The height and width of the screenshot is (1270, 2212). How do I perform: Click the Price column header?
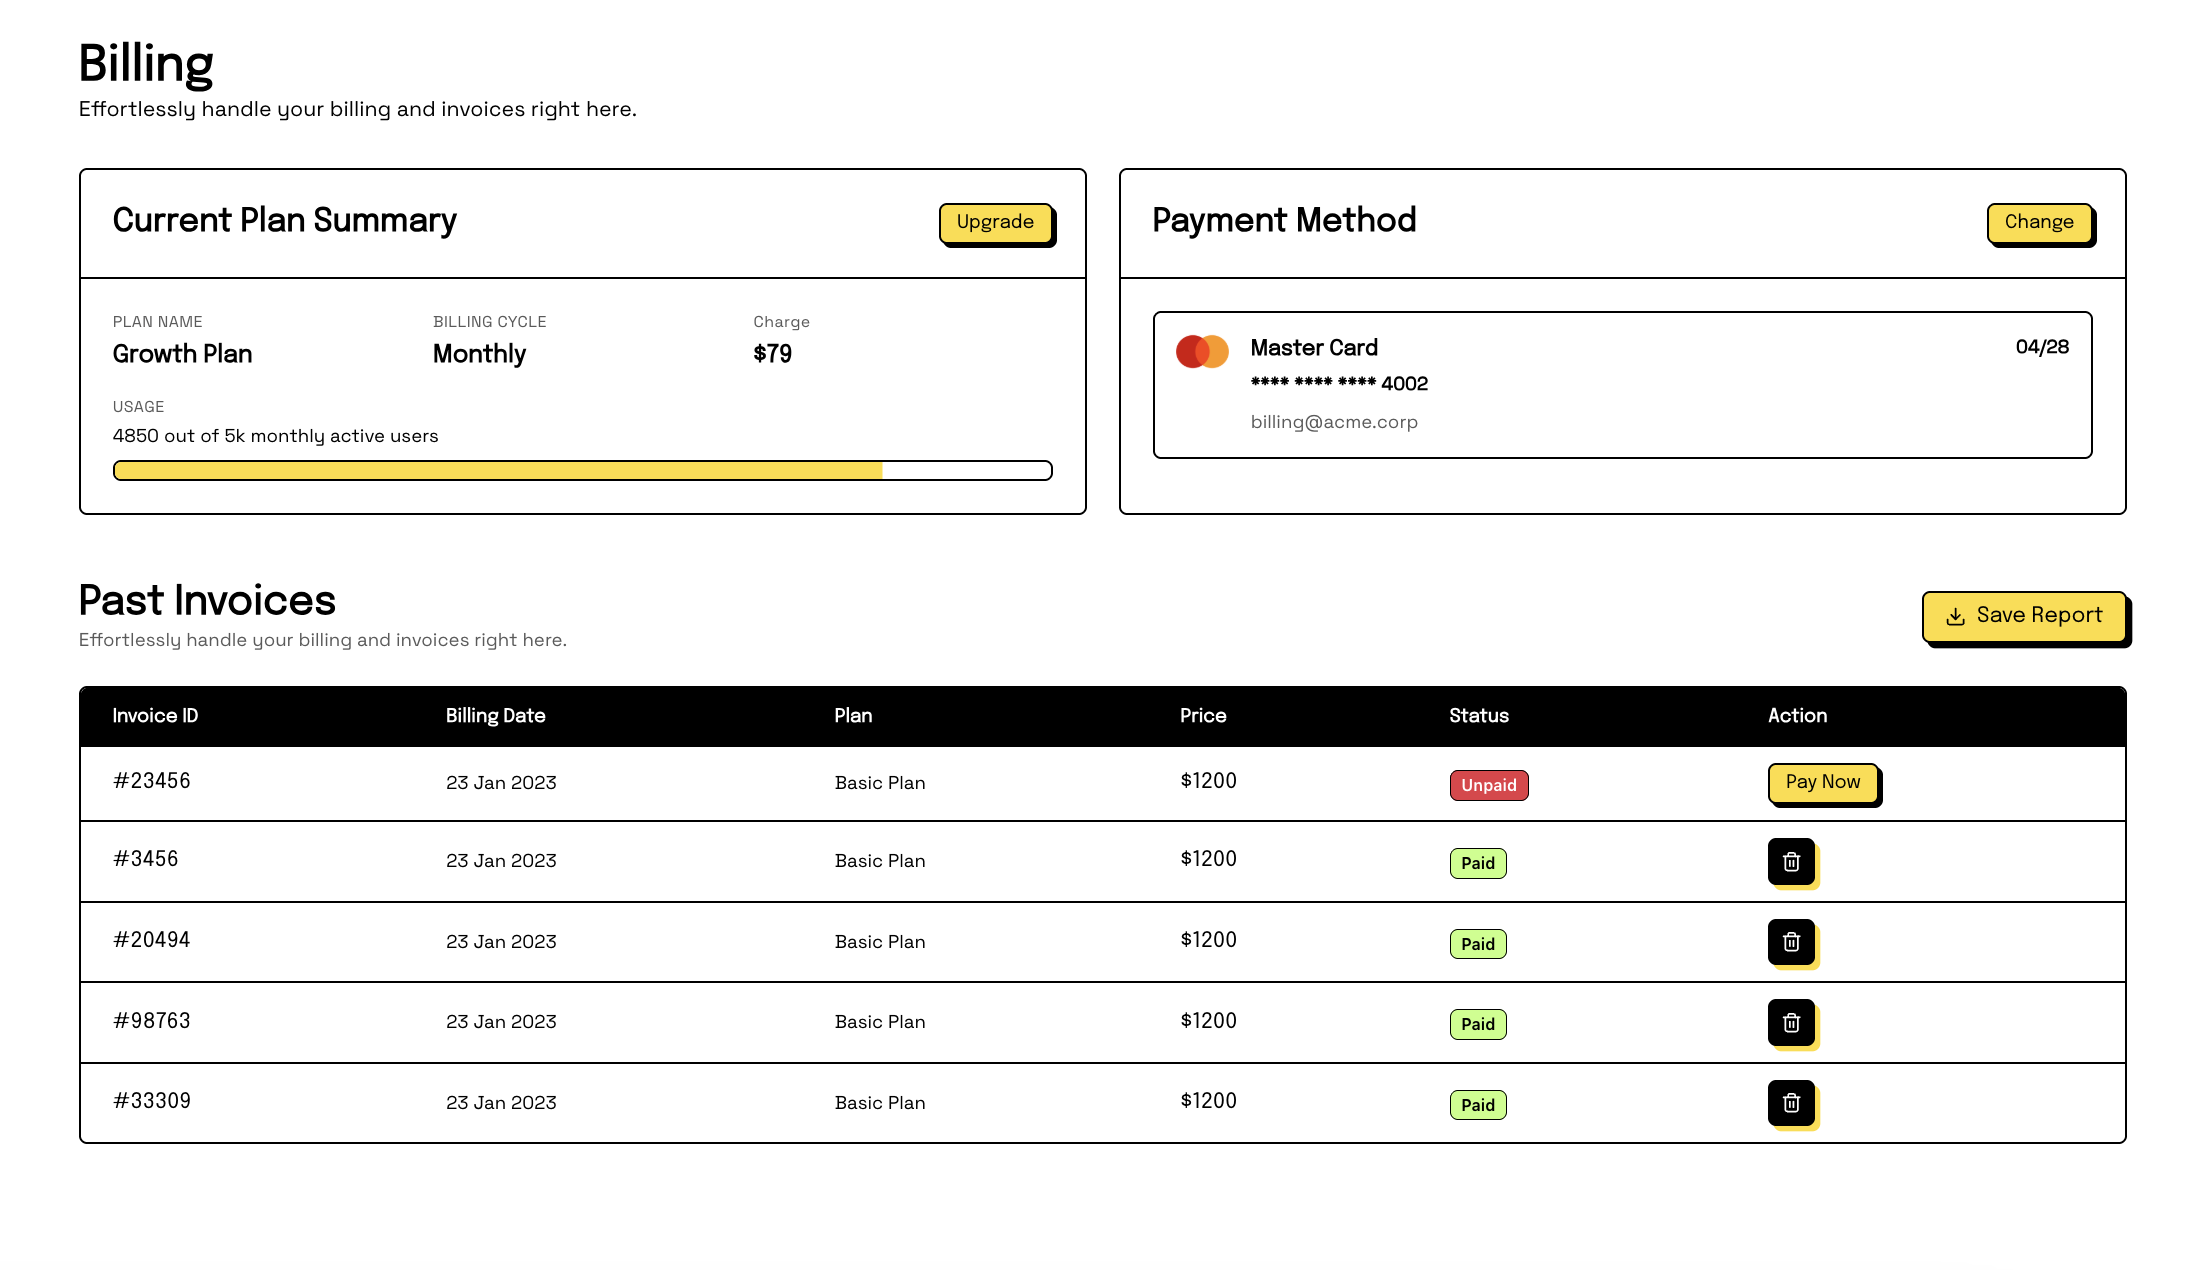pos(1202,716)
